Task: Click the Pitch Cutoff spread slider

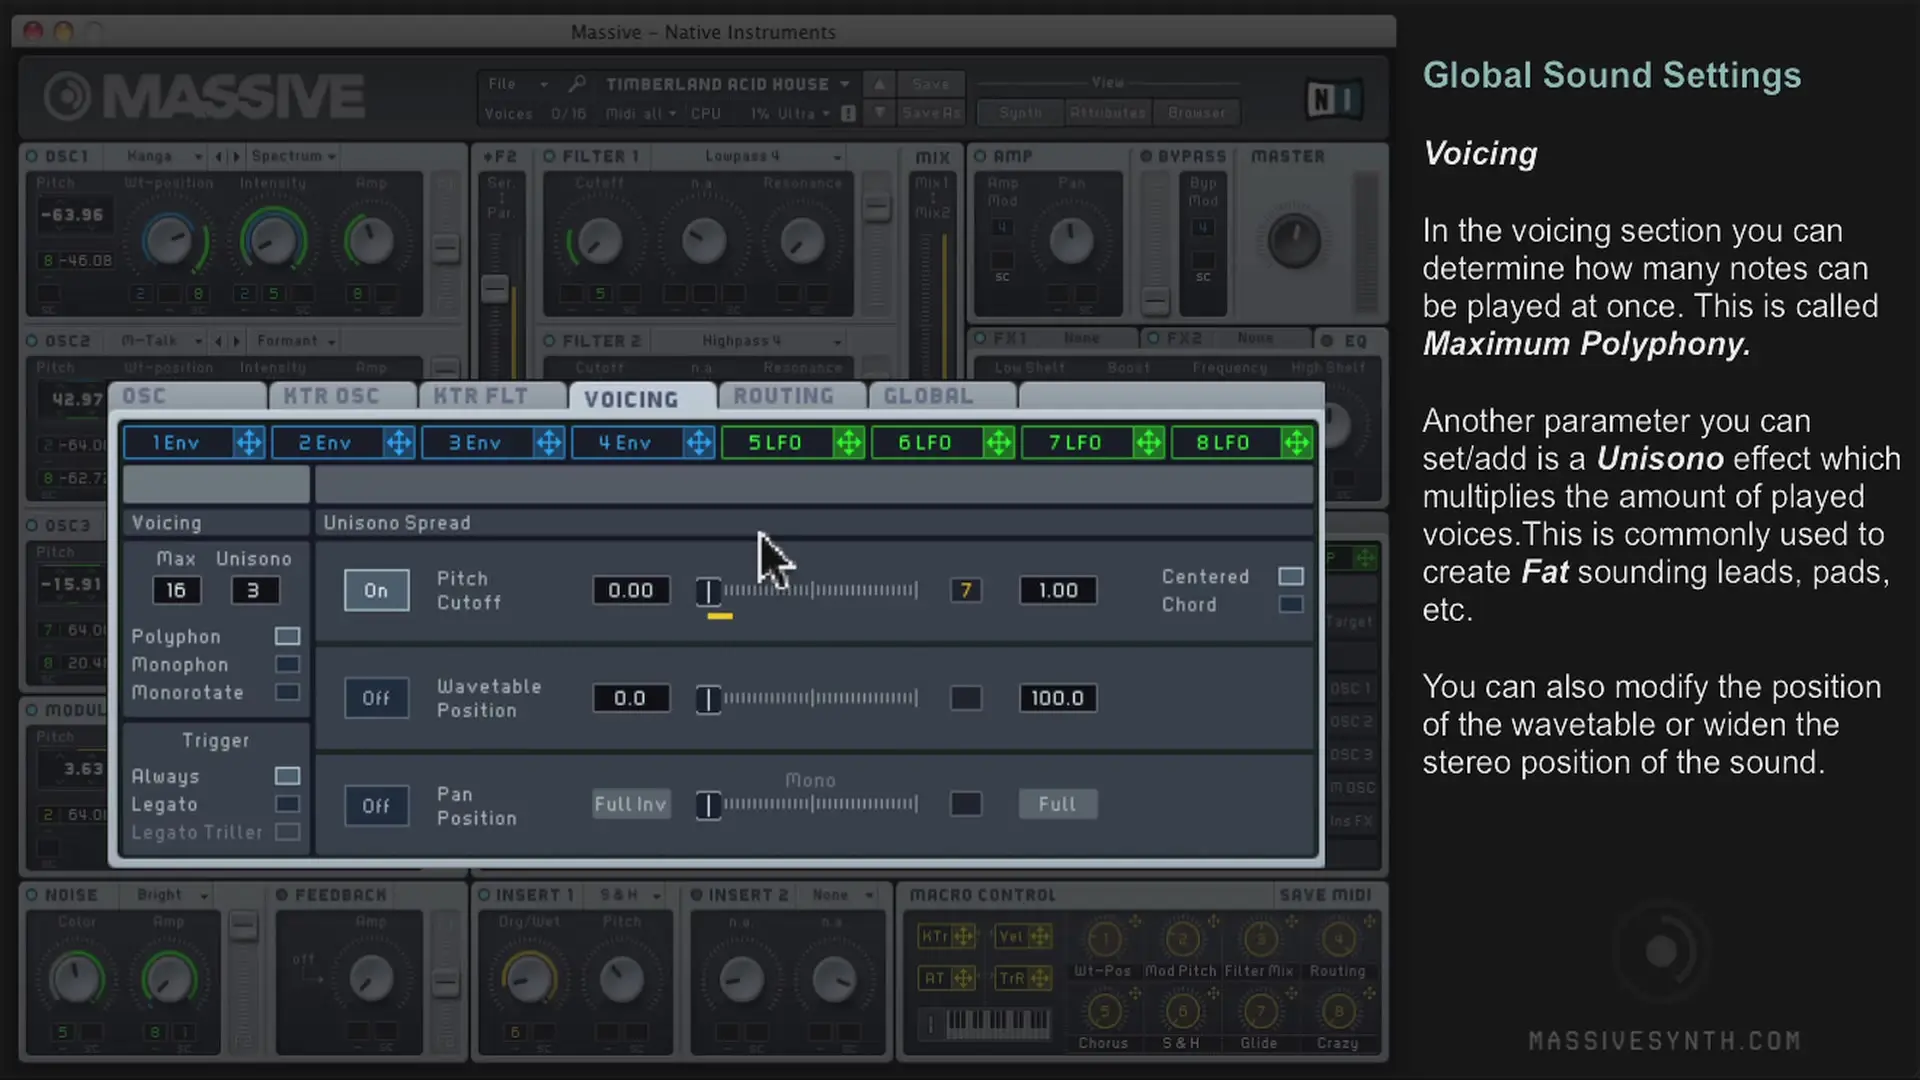Action: [810, 591]
